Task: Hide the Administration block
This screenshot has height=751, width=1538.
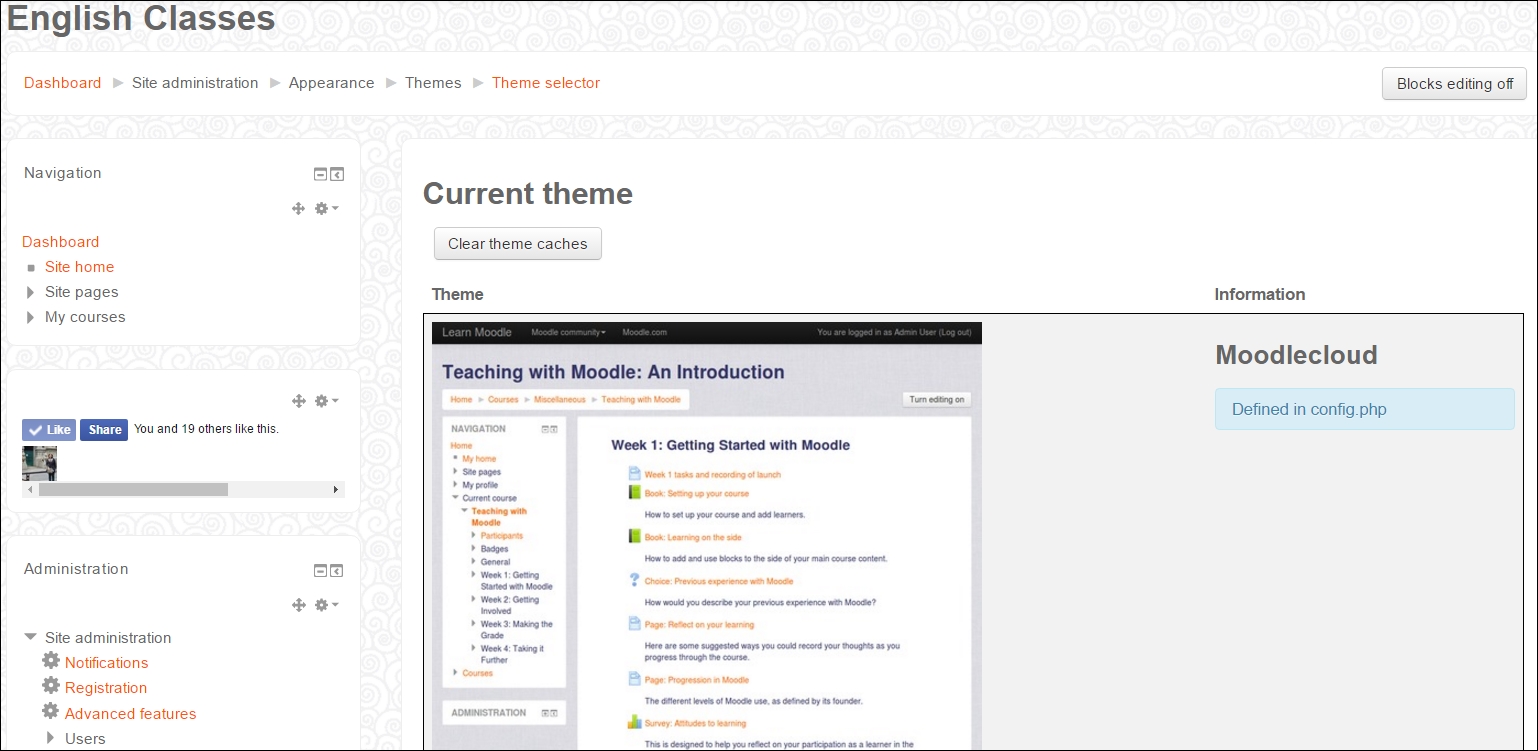Action: pyautogui.click(x=320, y=571)
